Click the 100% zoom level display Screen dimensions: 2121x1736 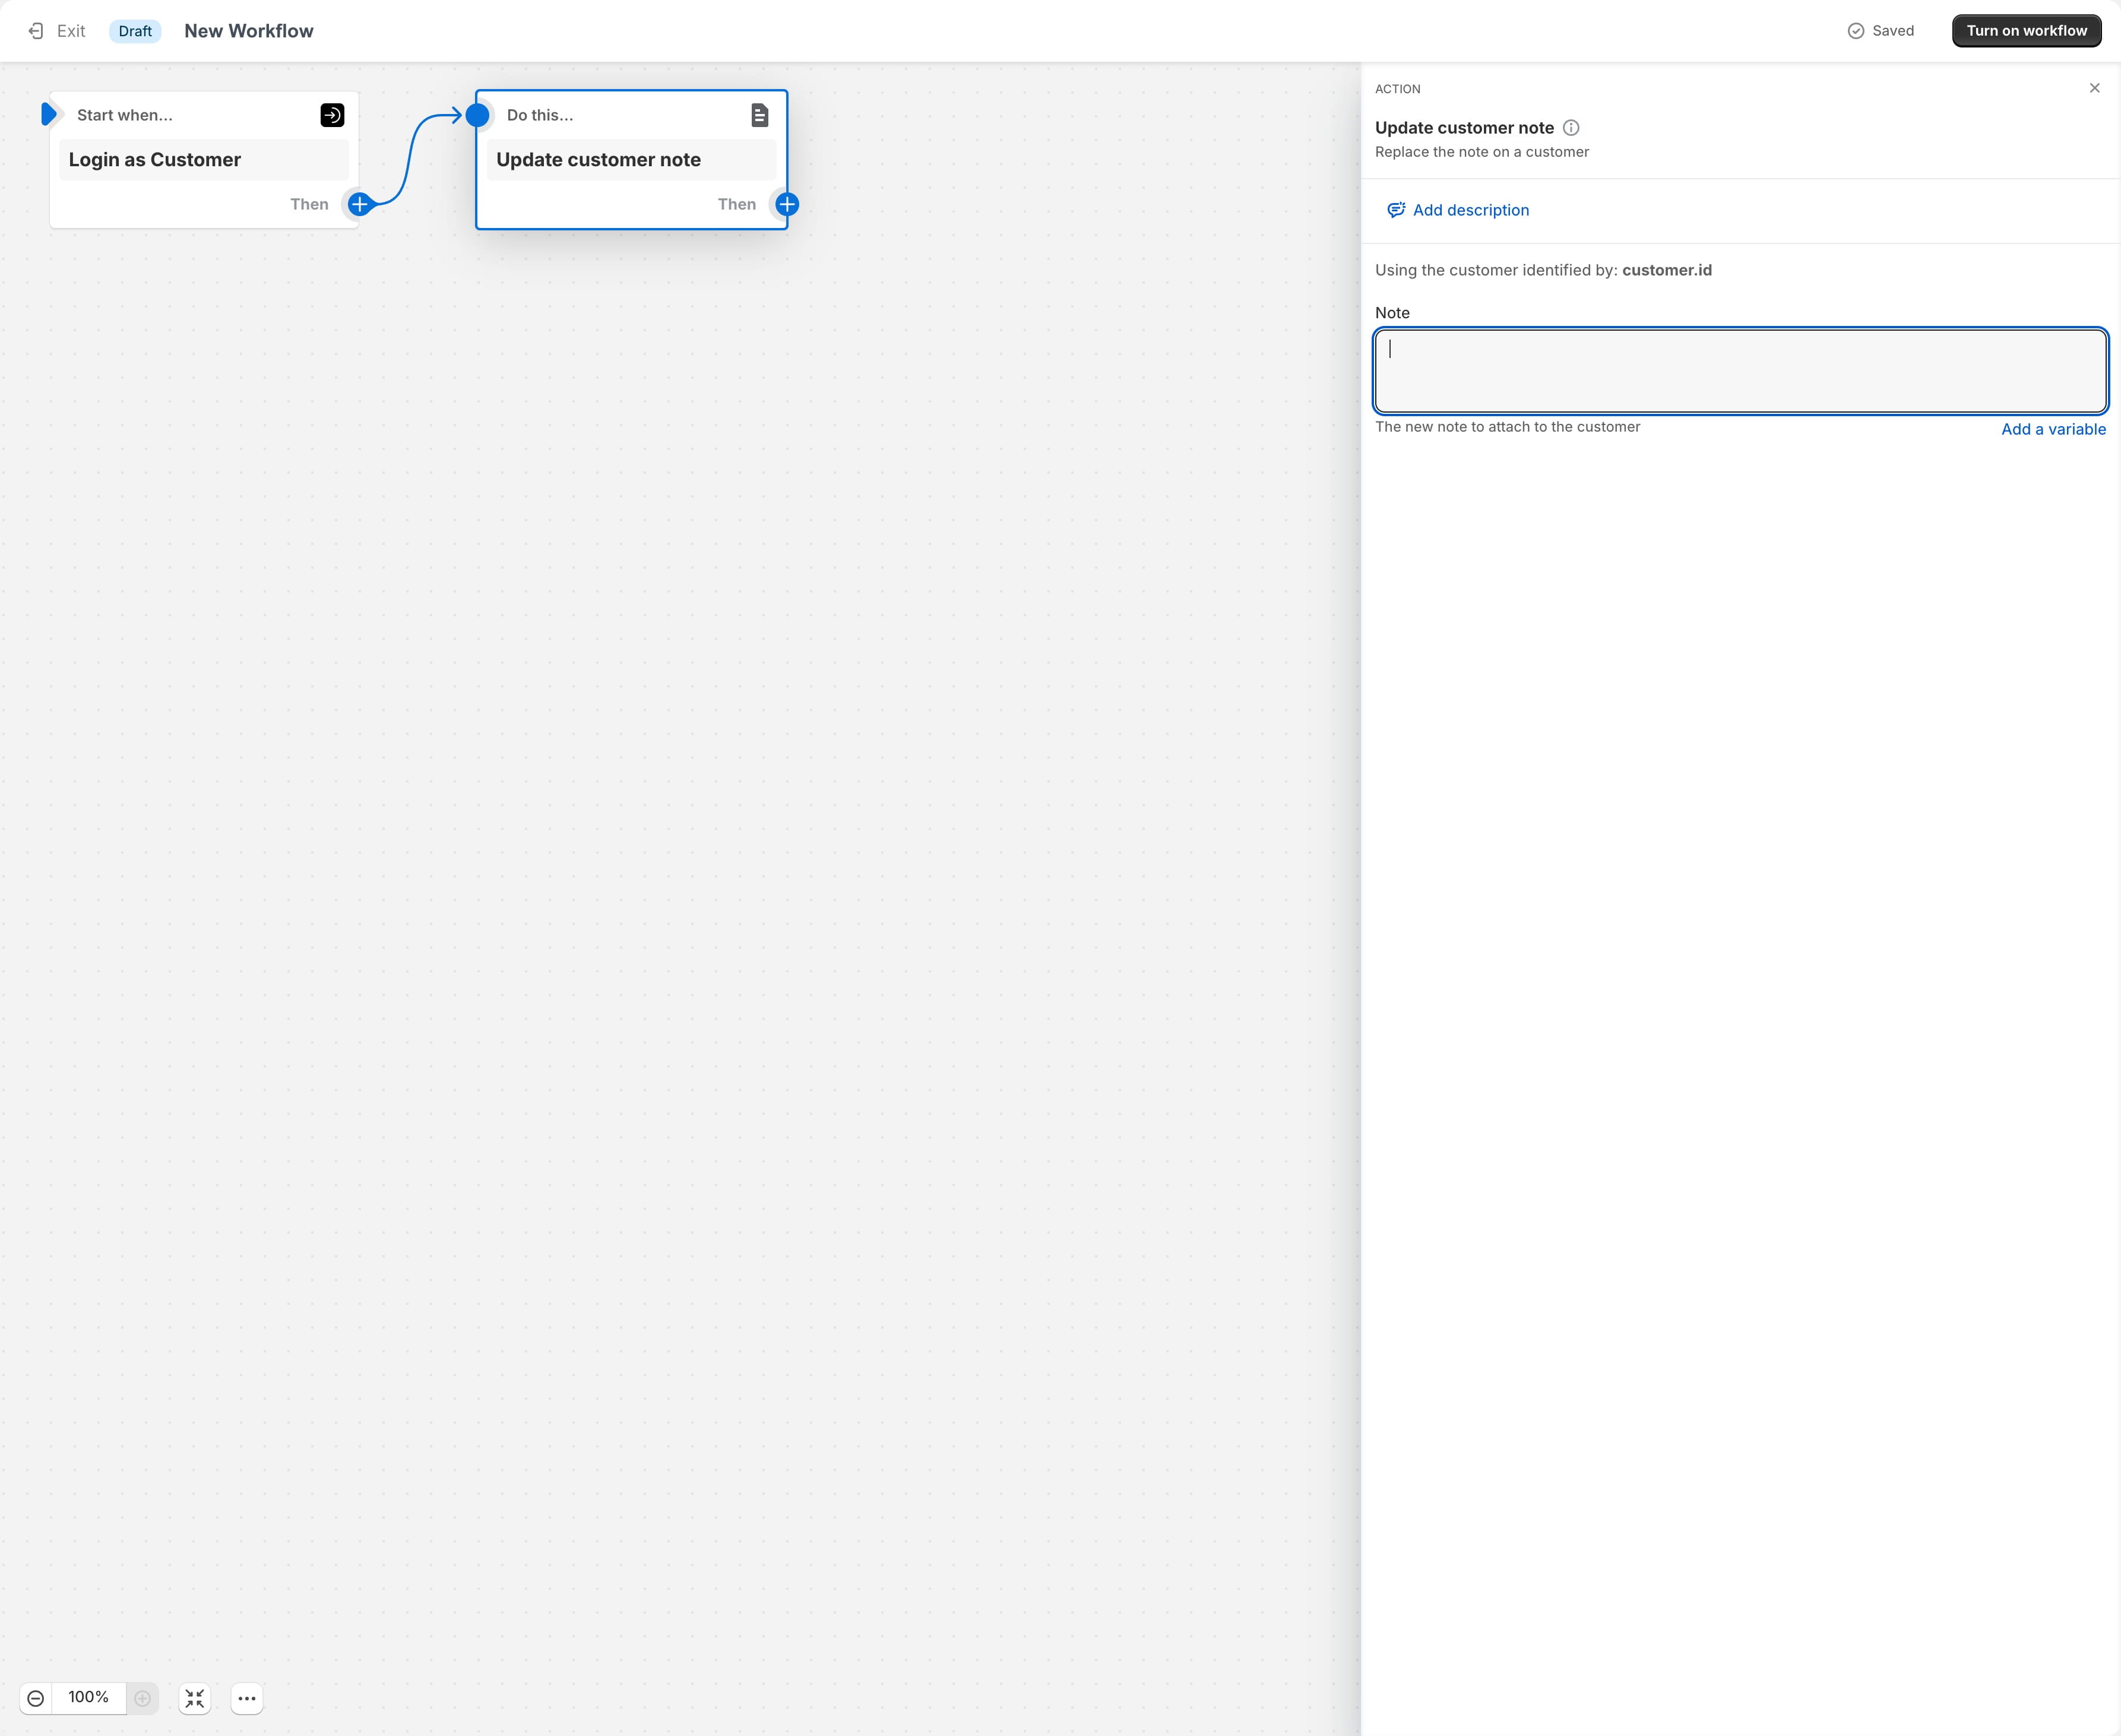click(89, 1698)
